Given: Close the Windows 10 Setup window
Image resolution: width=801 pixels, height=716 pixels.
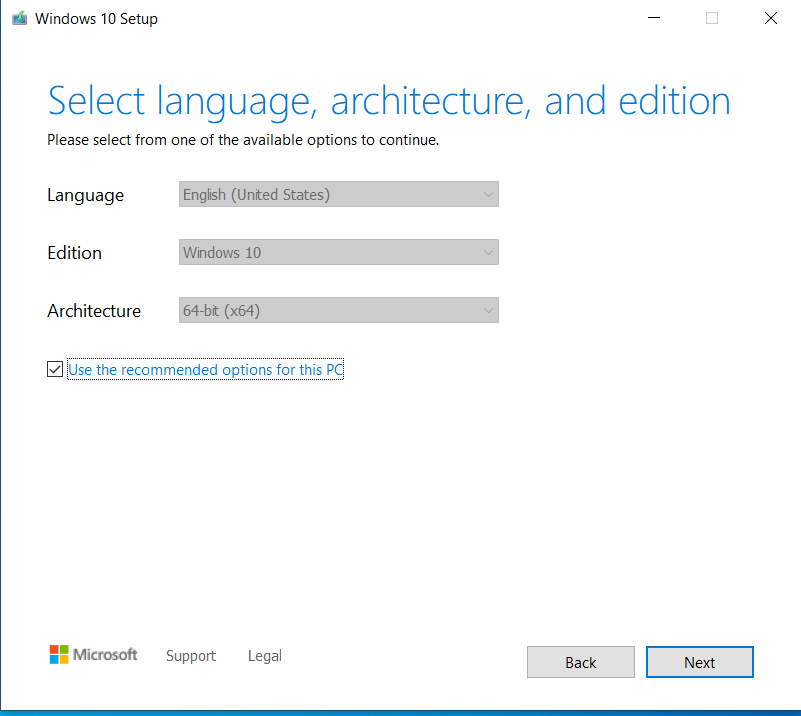Looking at the screenshot, I should coord(771,18).
